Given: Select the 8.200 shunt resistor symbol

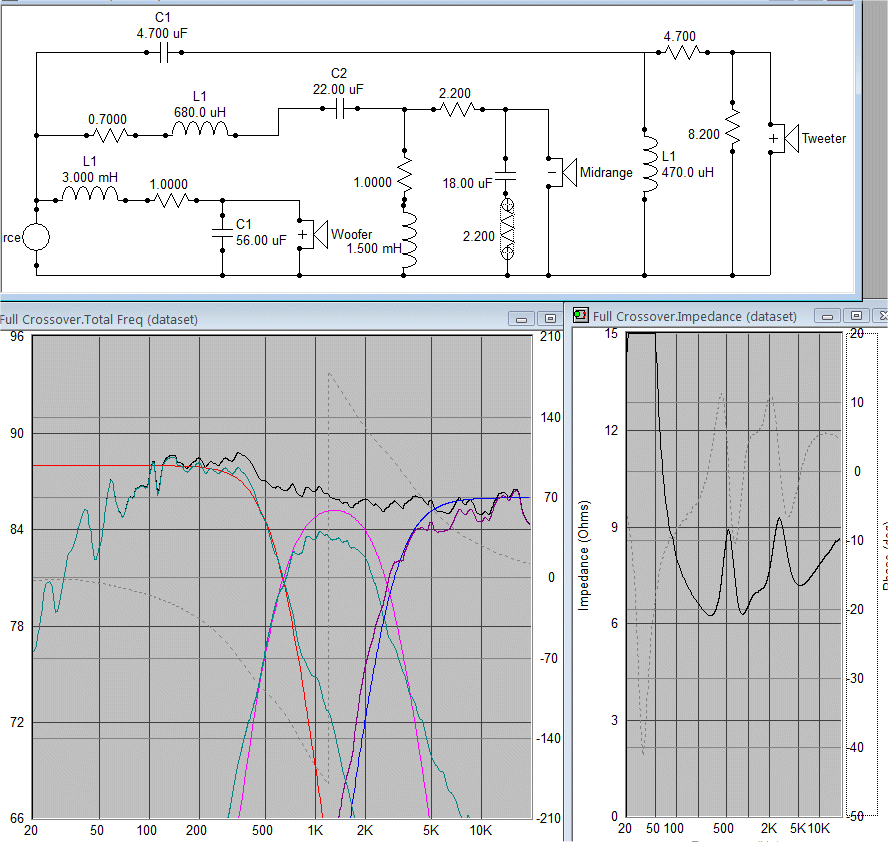Looking at the screenshot, I should click(732, 127).
